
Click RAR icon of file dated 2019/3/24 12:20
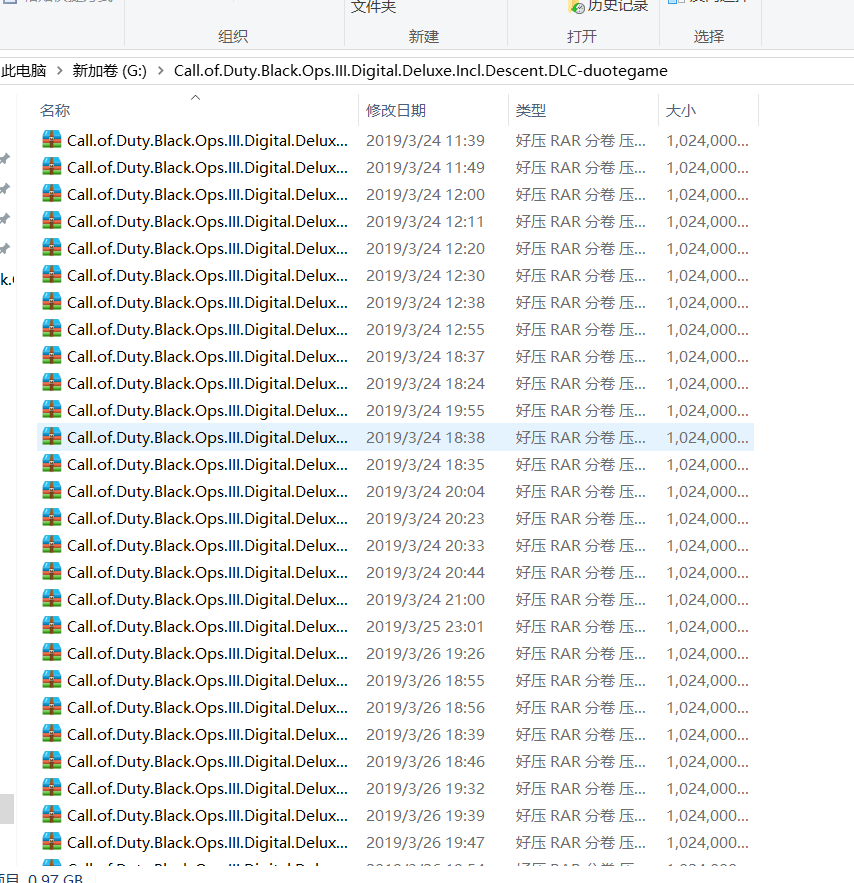tap(52, 248)
